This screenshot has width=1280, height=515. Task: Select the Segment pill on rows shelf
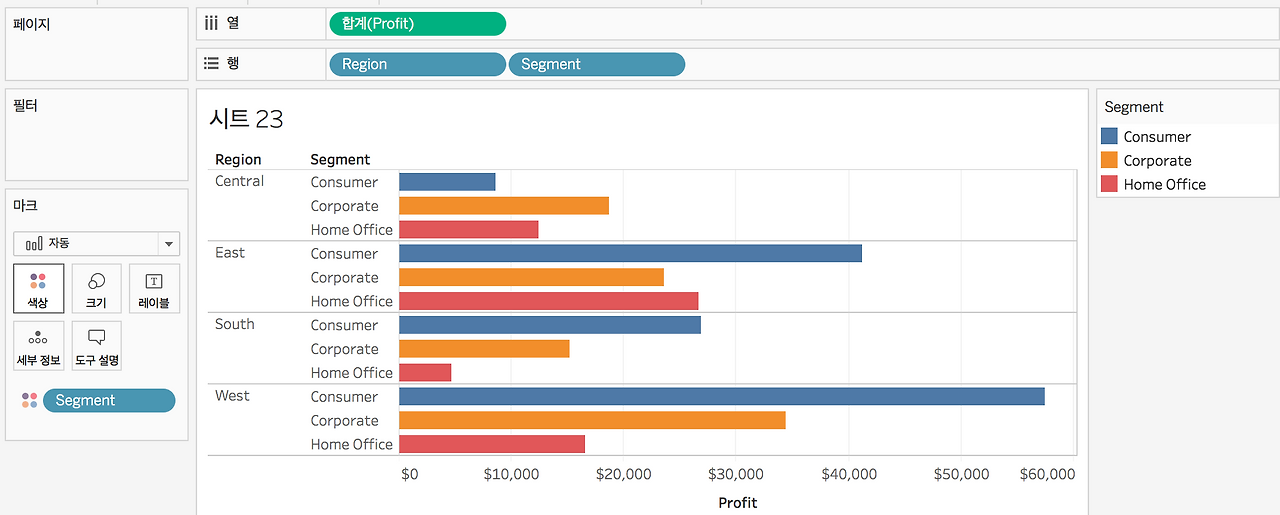(597, 64)
